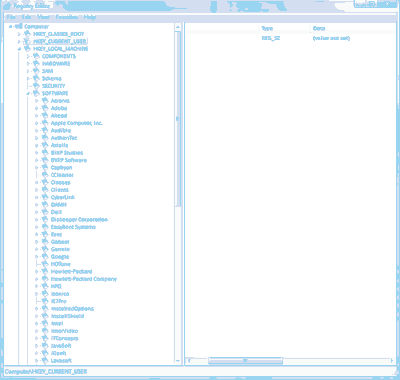Image resolution: width=400 pixels, height=380 pixels.
Task: Click the Computer root icon in tree
Action: coord(19,26)
